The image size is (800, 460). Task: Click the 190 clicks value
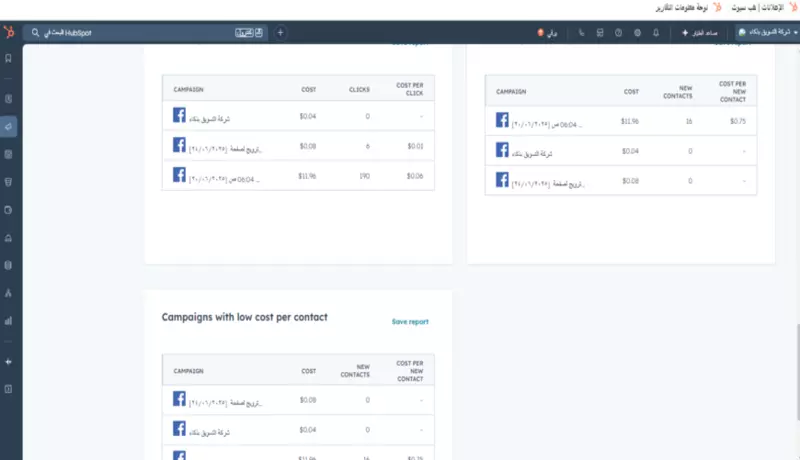click(x=364, y=176)
